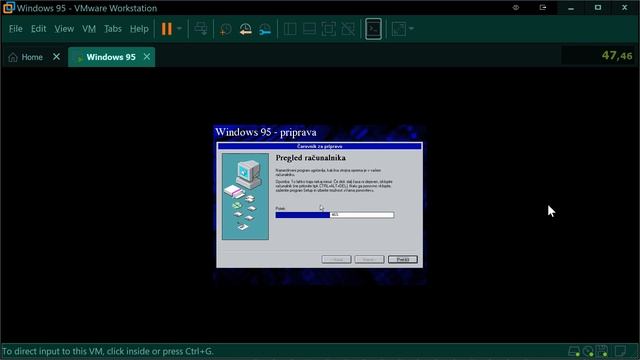Click the VMware Workstation title bar logo

pos(9,8)
